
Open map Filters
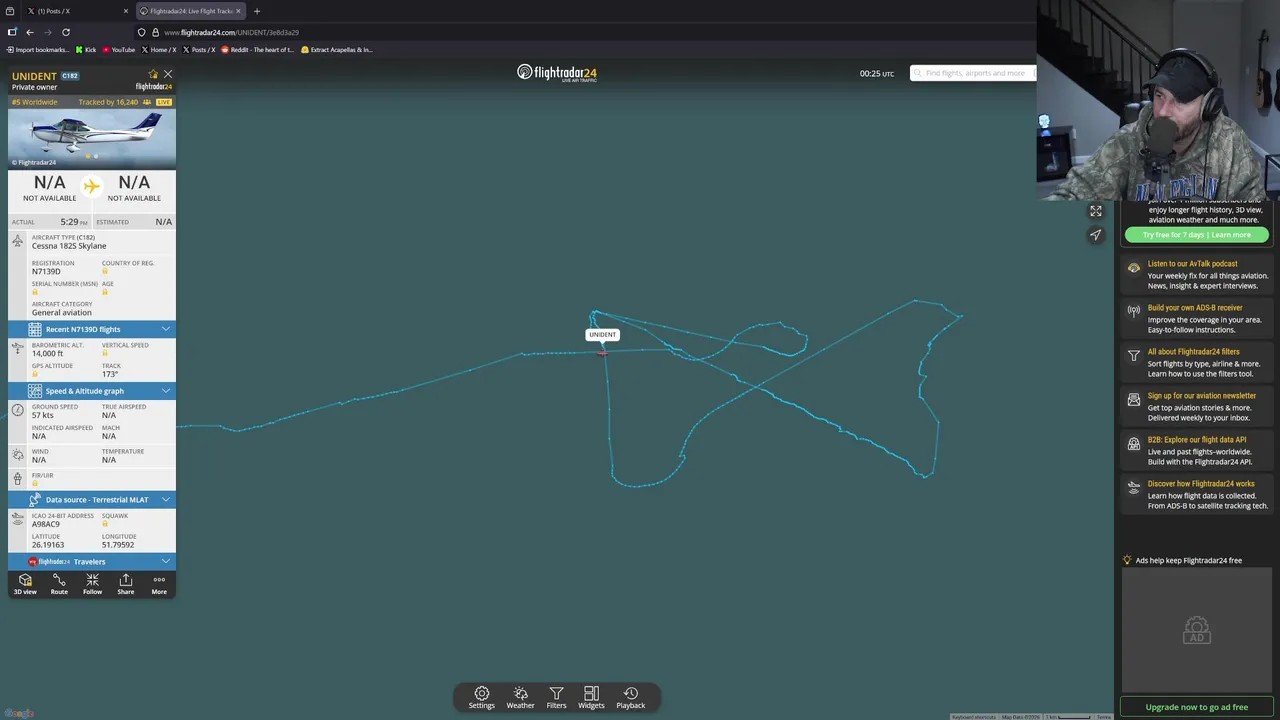(x=556, y=698)
